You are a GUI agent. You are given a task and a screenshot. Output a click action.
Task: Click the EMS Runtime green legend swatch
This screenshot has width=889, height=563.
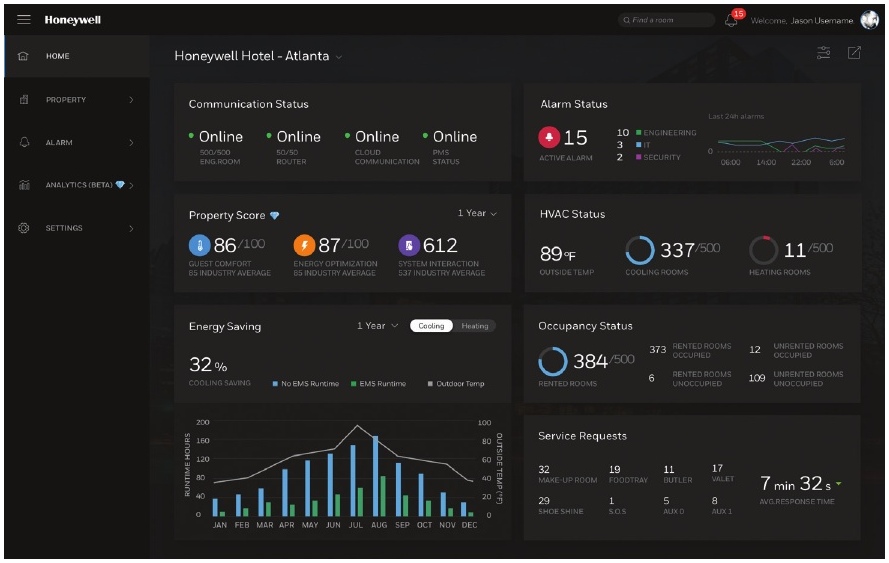pos(354,384)
